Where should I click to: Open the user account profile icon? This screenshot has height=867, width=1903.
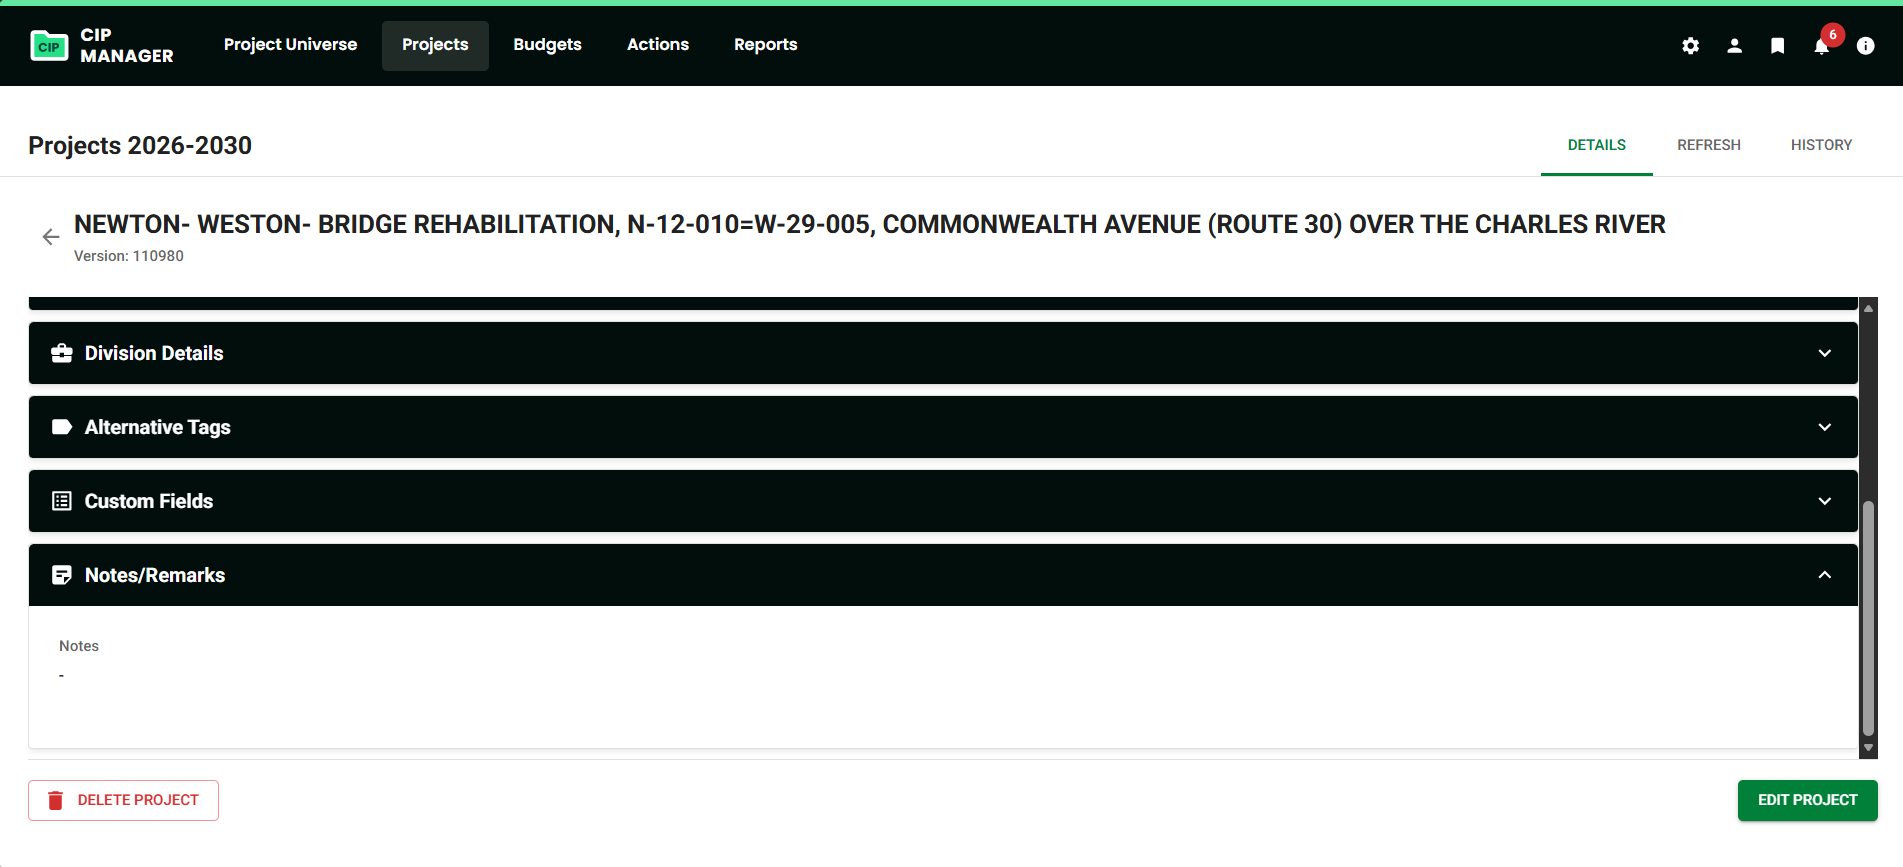coord(1734,46)
